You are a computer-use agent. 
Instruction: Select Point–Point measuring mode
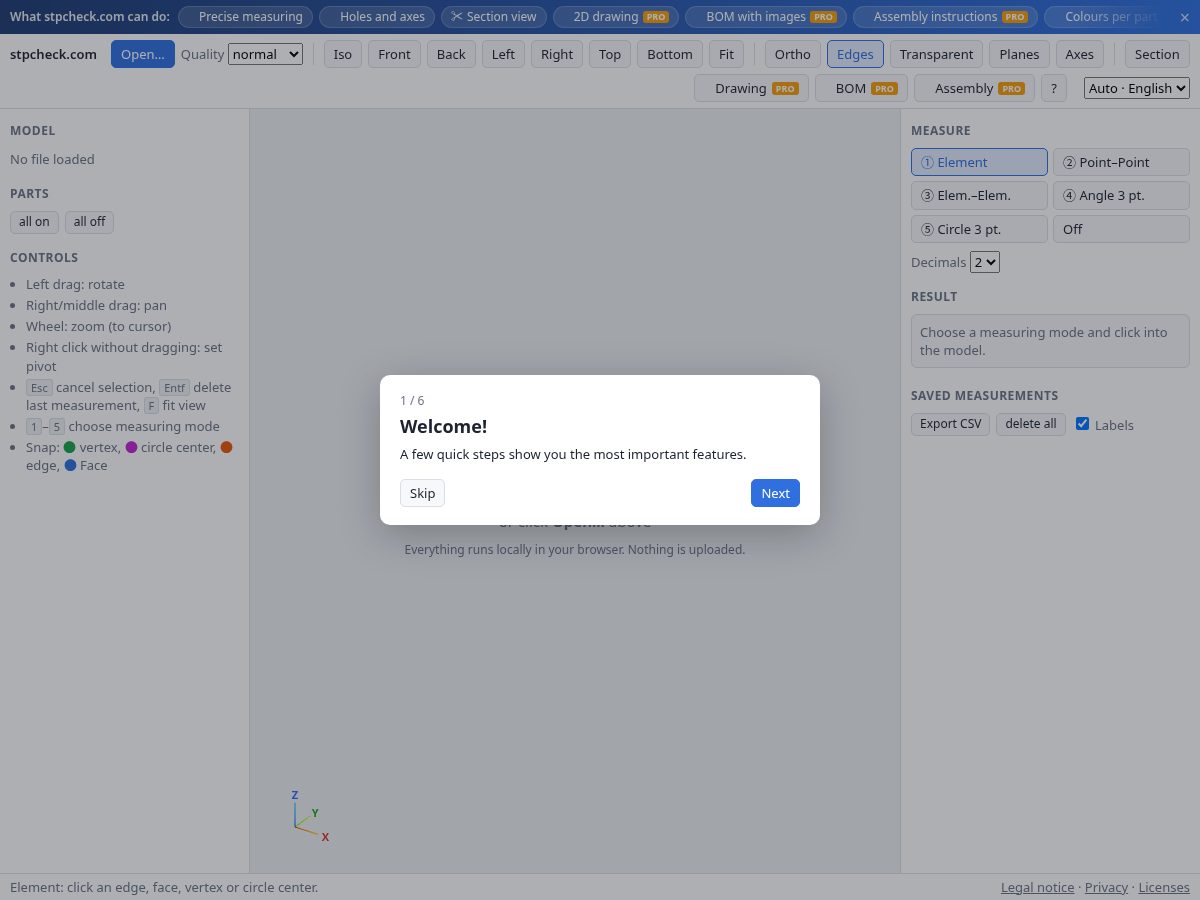tap(1121, 162)
